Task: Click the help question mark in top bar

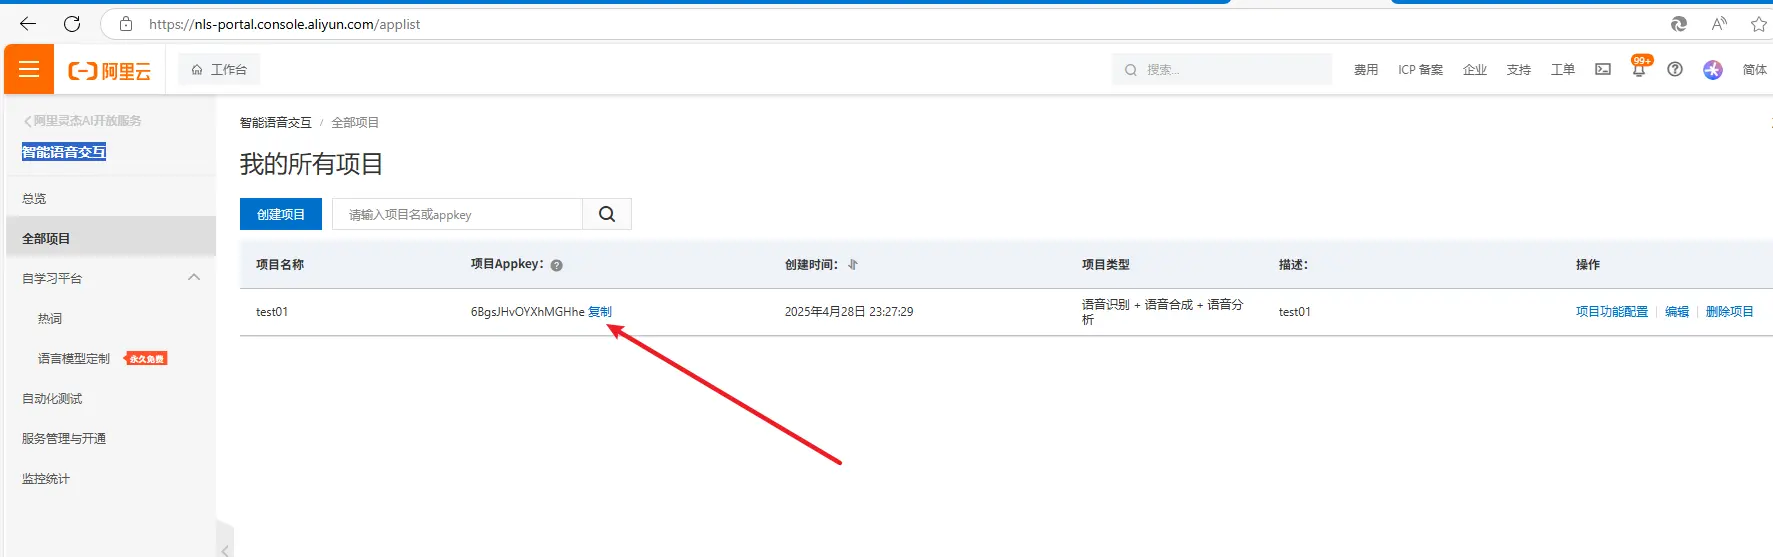Action: pyautogui.click(x=1675, y=69)
